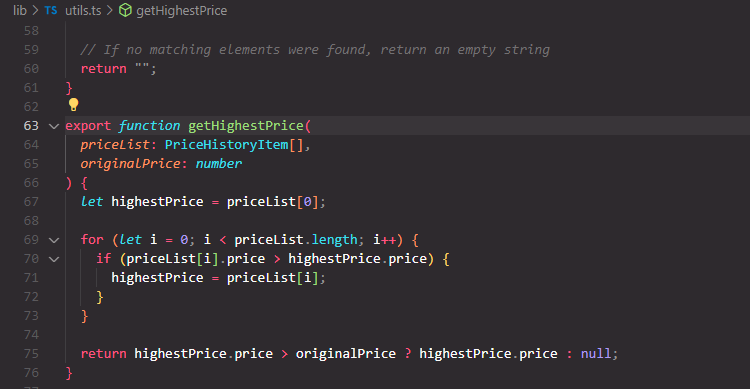
Task: Click the PriceHistoryItem type reference
Action: tap(226, 144)
